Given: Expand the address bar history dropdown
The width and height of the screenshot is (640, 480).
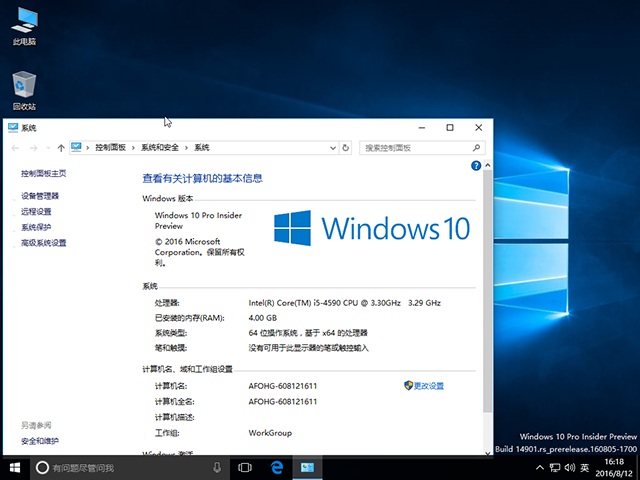Looking at the screenshot, I should pyautogui.click(x=333, y=148).
